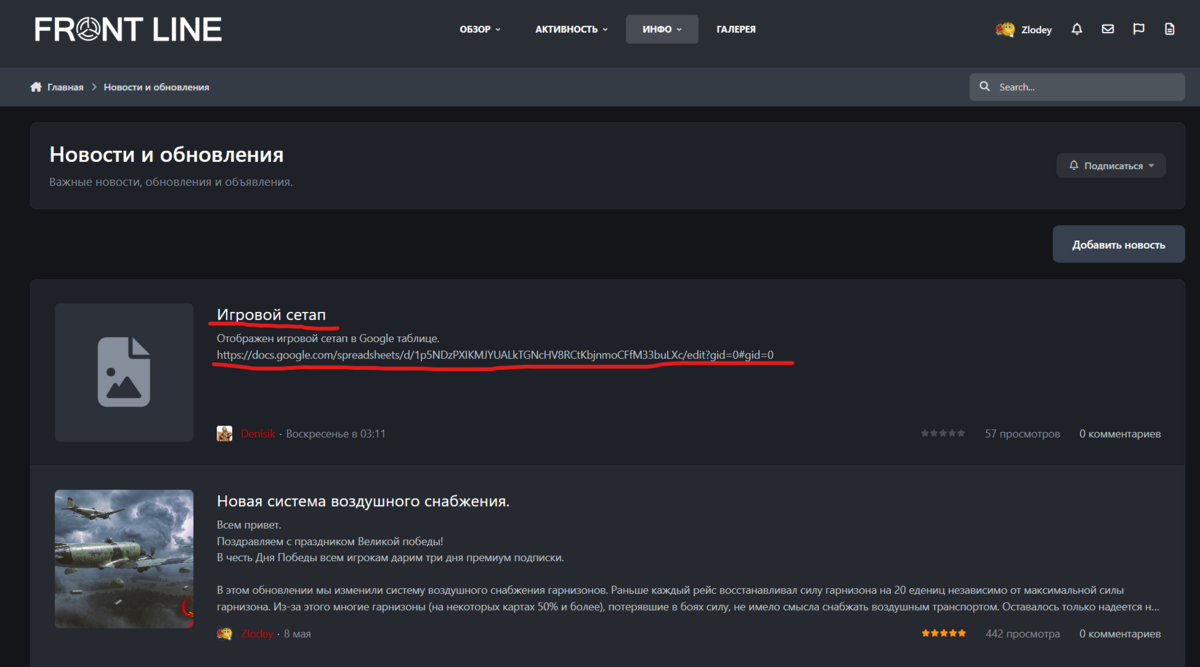1200x667 pixels.
Task: Click the Добавить новость button
Action: click(x=1118, y=244)
